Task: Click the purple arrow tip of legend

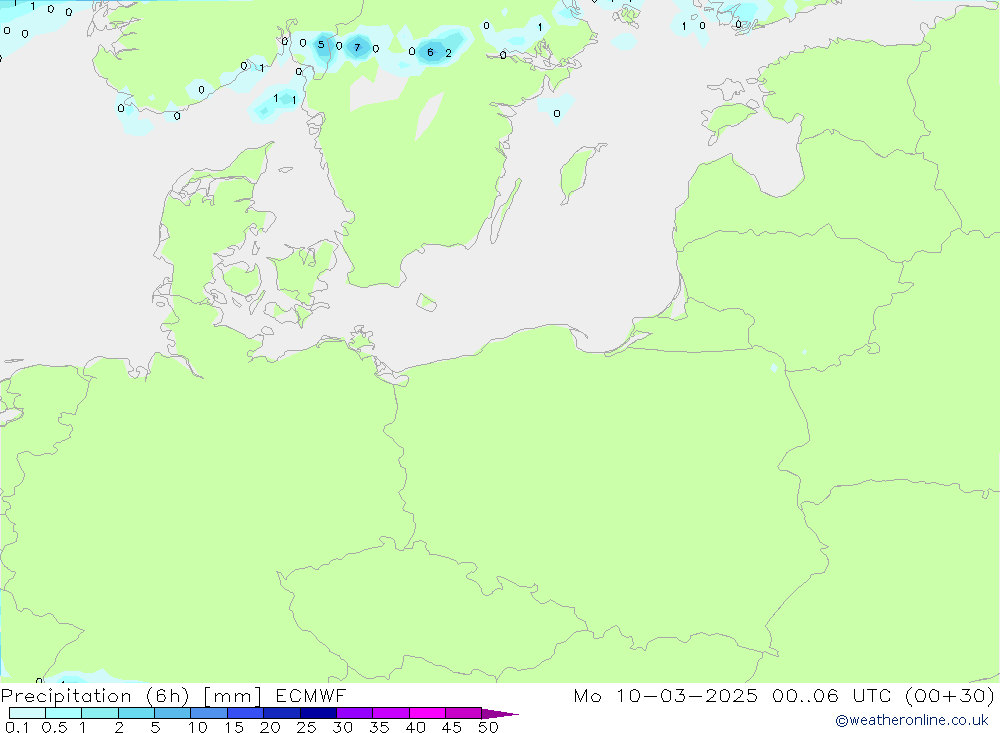Action: 500,713
